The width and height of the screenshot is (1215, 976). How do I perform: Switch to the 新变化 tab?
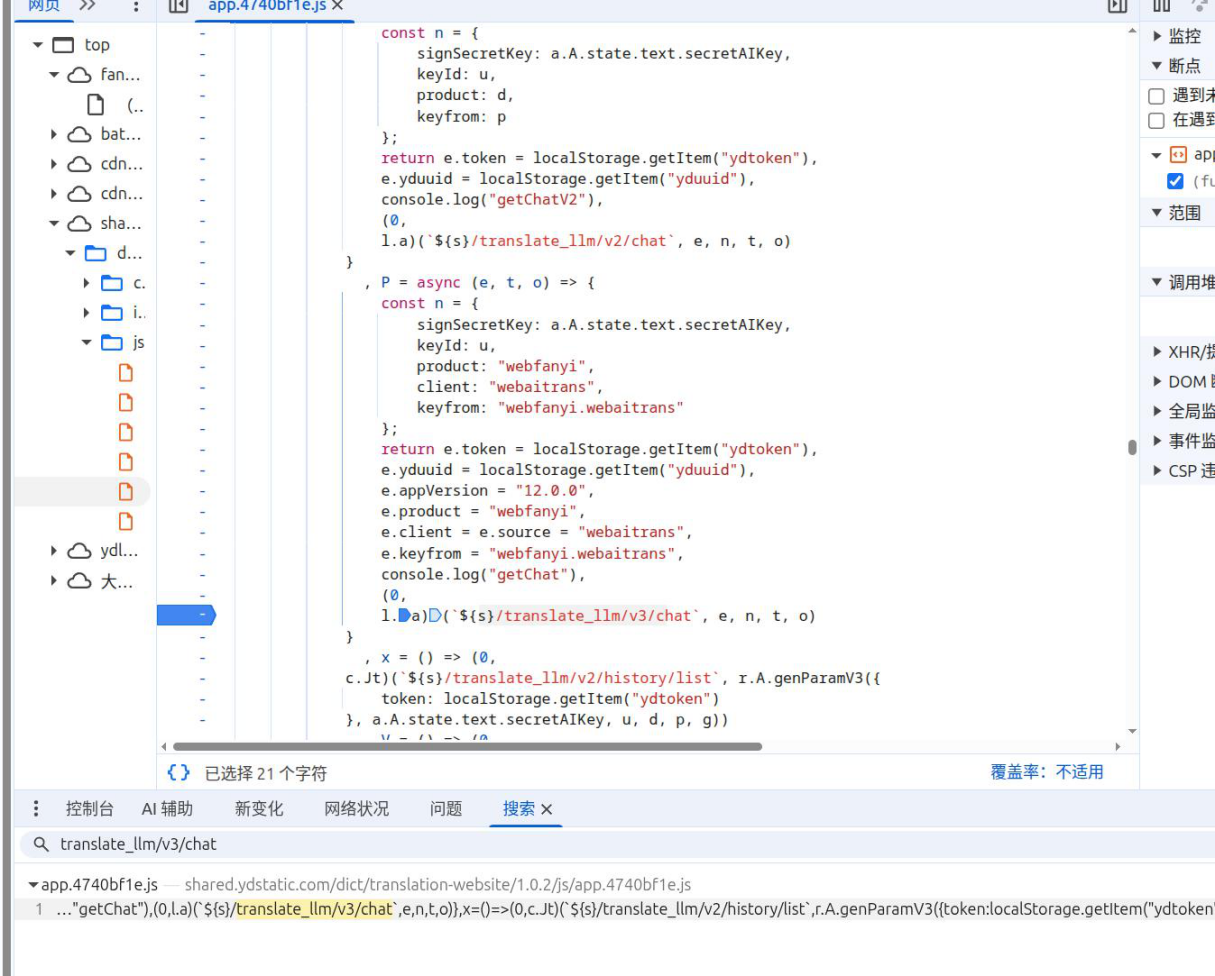pos(259,809)
